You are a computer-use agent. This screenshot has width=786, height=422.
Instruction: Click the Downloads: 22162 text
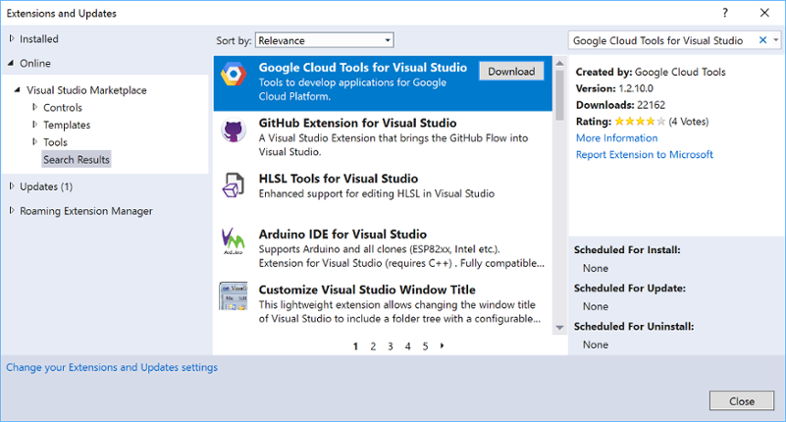click(621, 105)
